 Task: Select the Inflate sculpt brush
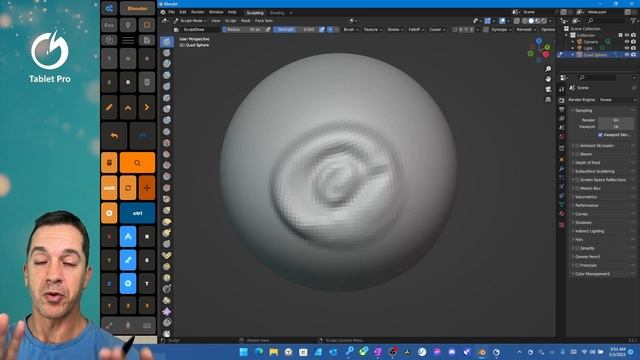point(167,109)
